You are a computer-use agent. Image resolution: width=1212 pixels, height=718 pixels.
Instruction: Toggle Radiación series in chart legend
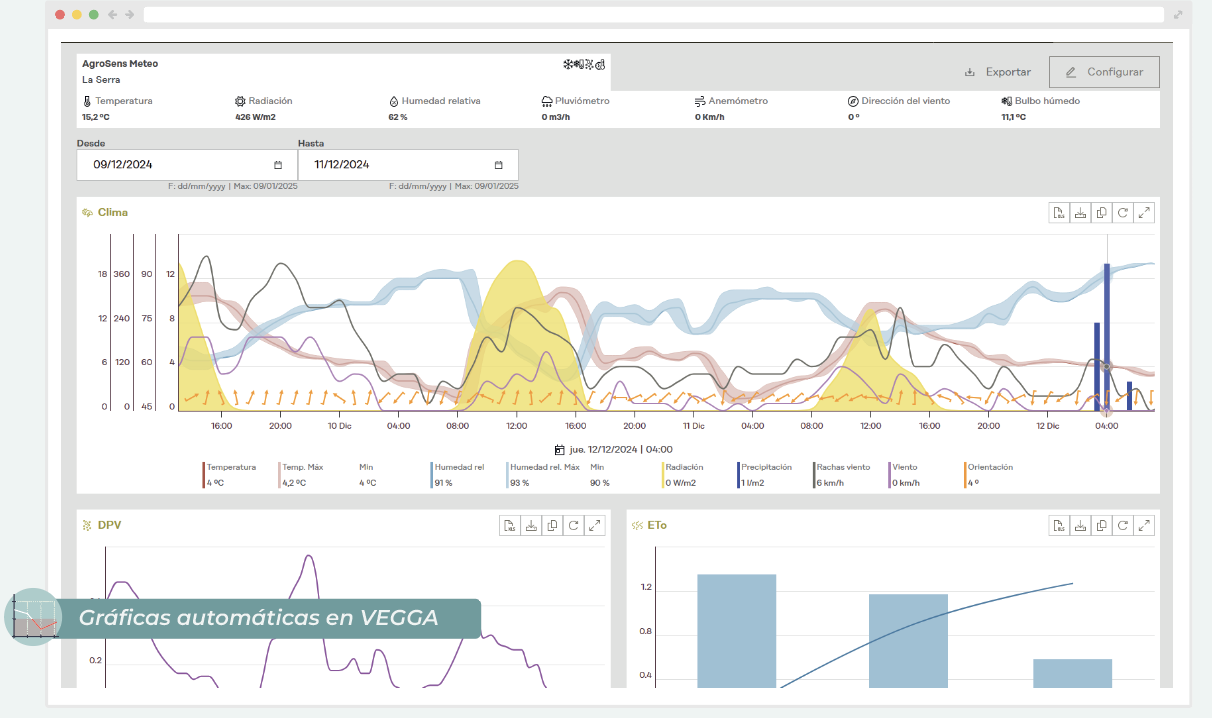click(x=683, y=467)
